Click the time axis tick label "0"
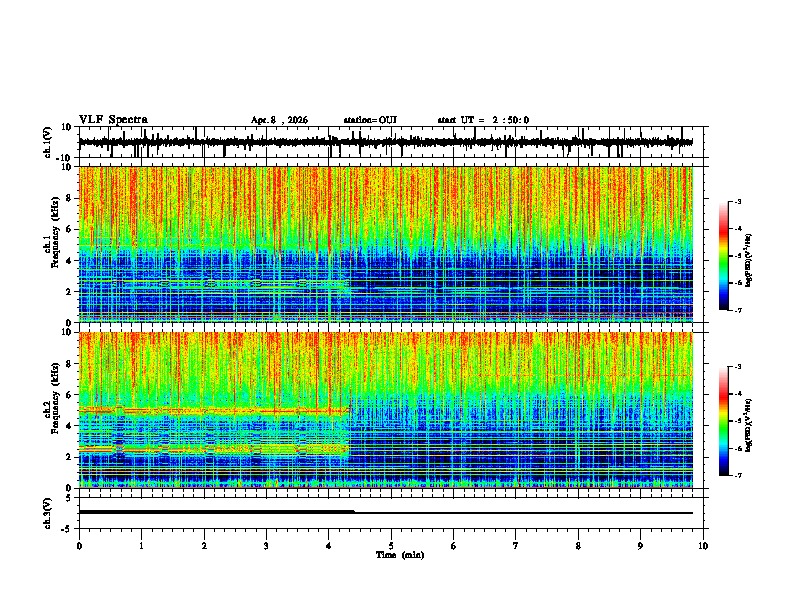The image size is (792, 612). (79, 546)
